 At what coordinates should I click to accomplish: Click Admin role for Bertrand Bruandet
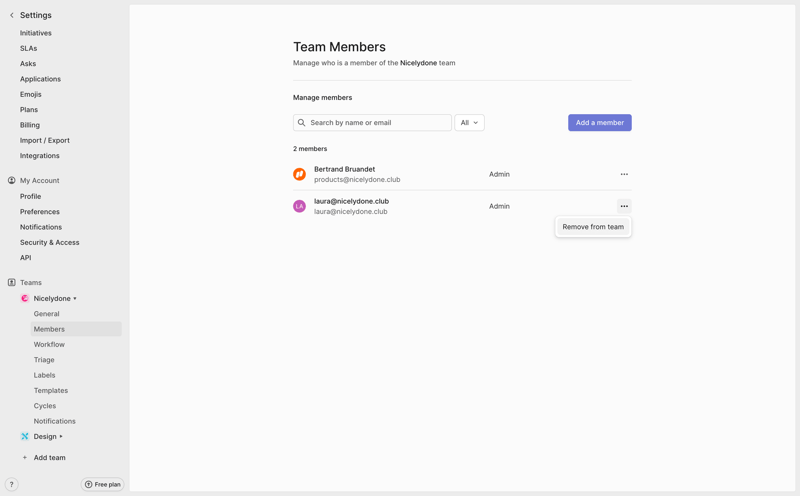(499, 174)
